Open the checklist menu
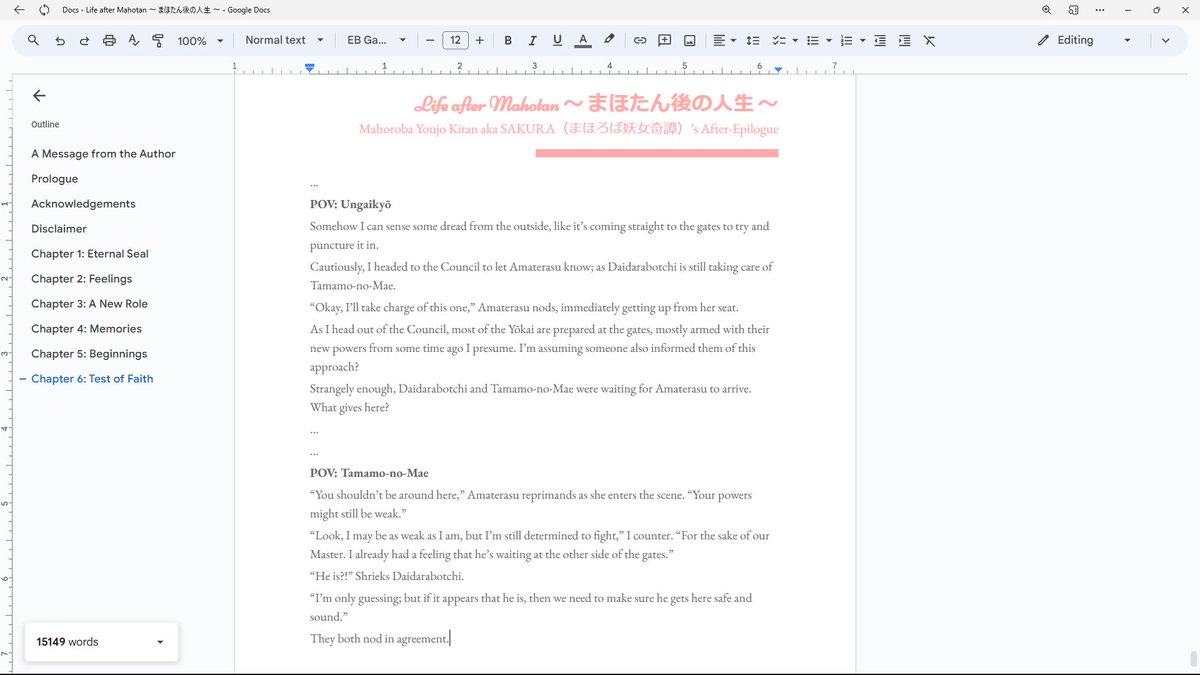 pos(785,40)
